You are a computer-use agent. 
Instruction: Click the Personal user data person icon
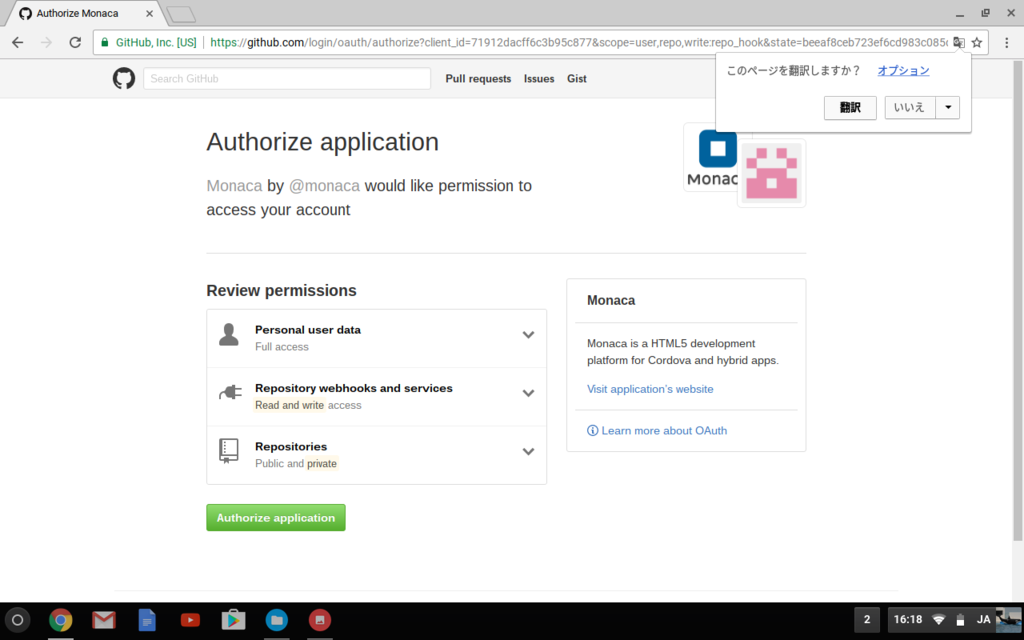pyautogui.click(x=229, y=334)
